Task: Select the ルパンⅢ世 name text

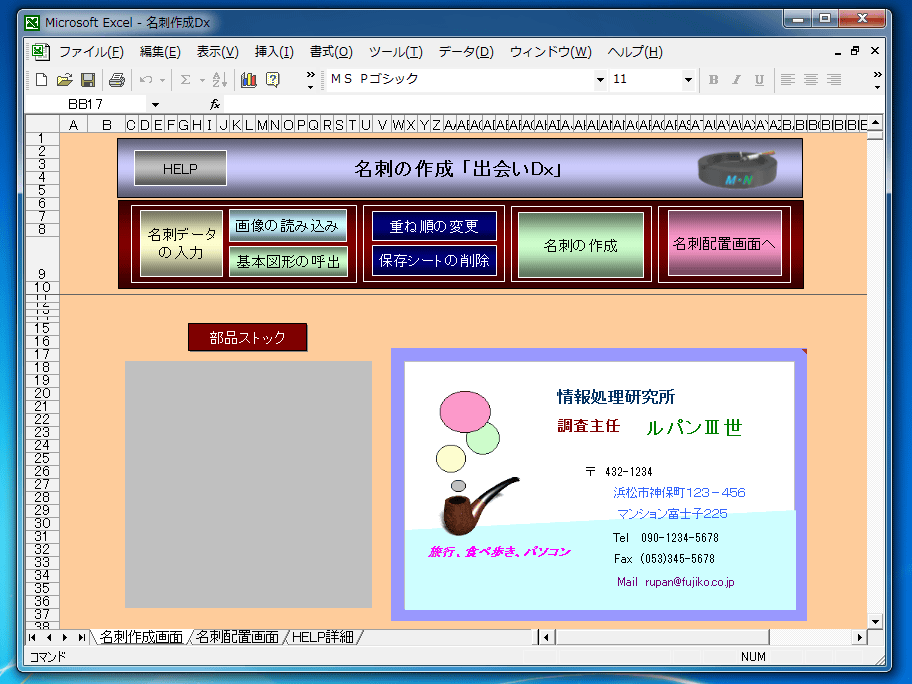Action: (x=694, y=428)
